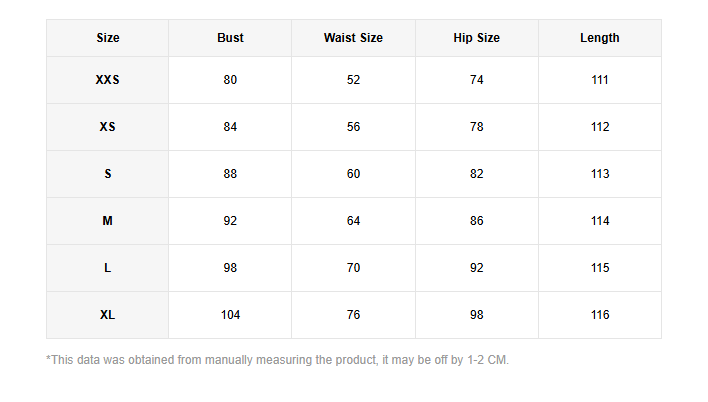Click the M hip value 86
Viewport: 708px width, 402px height.
point(476,221)
